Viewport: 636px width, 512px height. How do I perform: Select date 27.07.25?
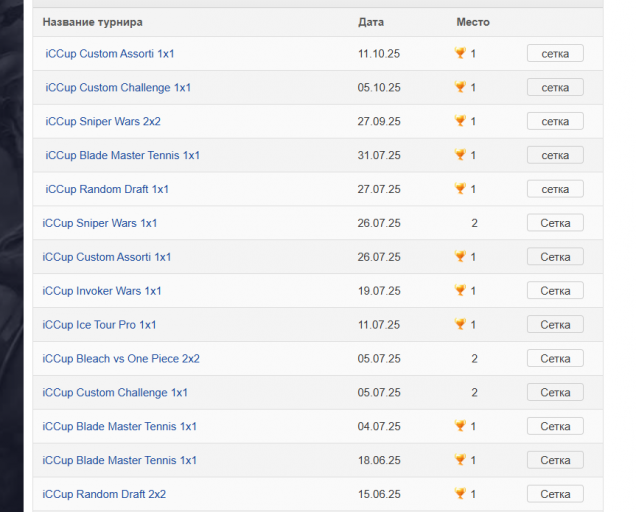tap(379, 189)
